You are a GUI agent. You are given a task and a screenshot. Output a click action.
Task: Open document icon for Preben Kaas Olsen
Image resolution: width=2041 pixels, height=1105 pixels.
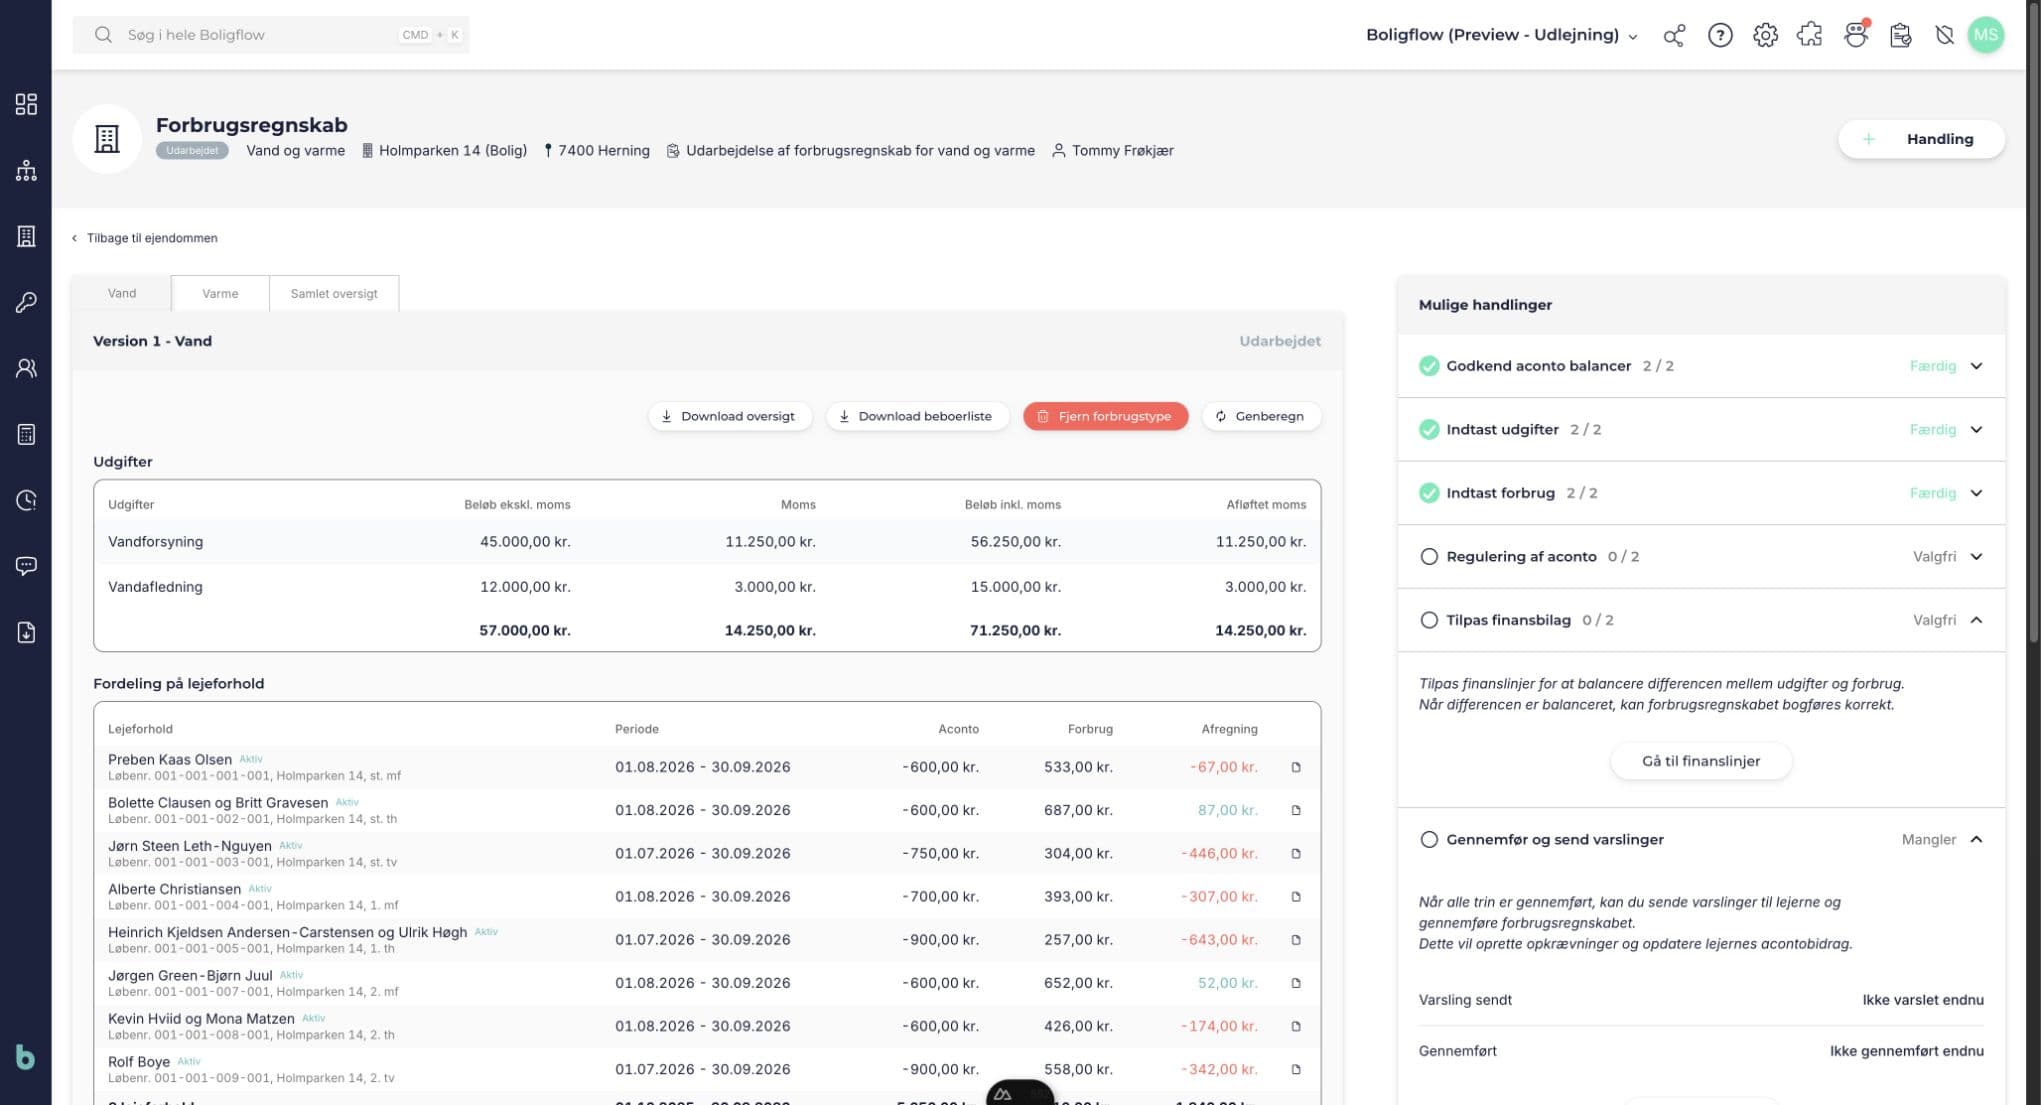[x=1296, y=767]
